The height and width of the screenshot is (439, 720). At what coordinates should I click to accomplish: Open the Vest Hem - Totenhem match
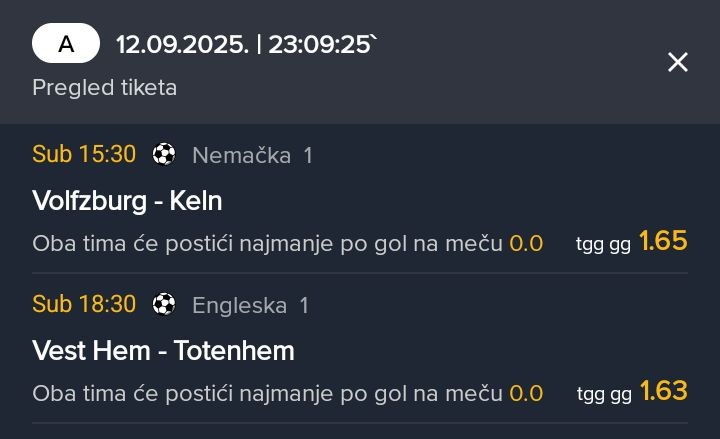pyautogui.click(x=163, y=351)
